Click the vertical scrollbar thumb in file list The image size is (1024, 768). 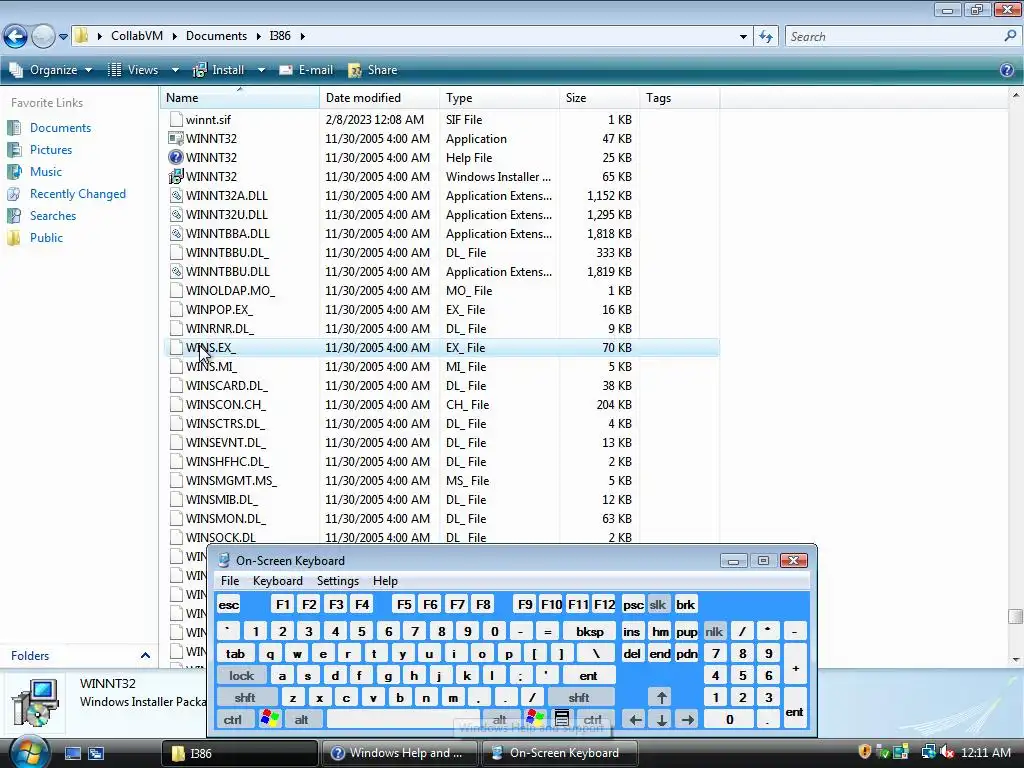(x=1015, y=616)
